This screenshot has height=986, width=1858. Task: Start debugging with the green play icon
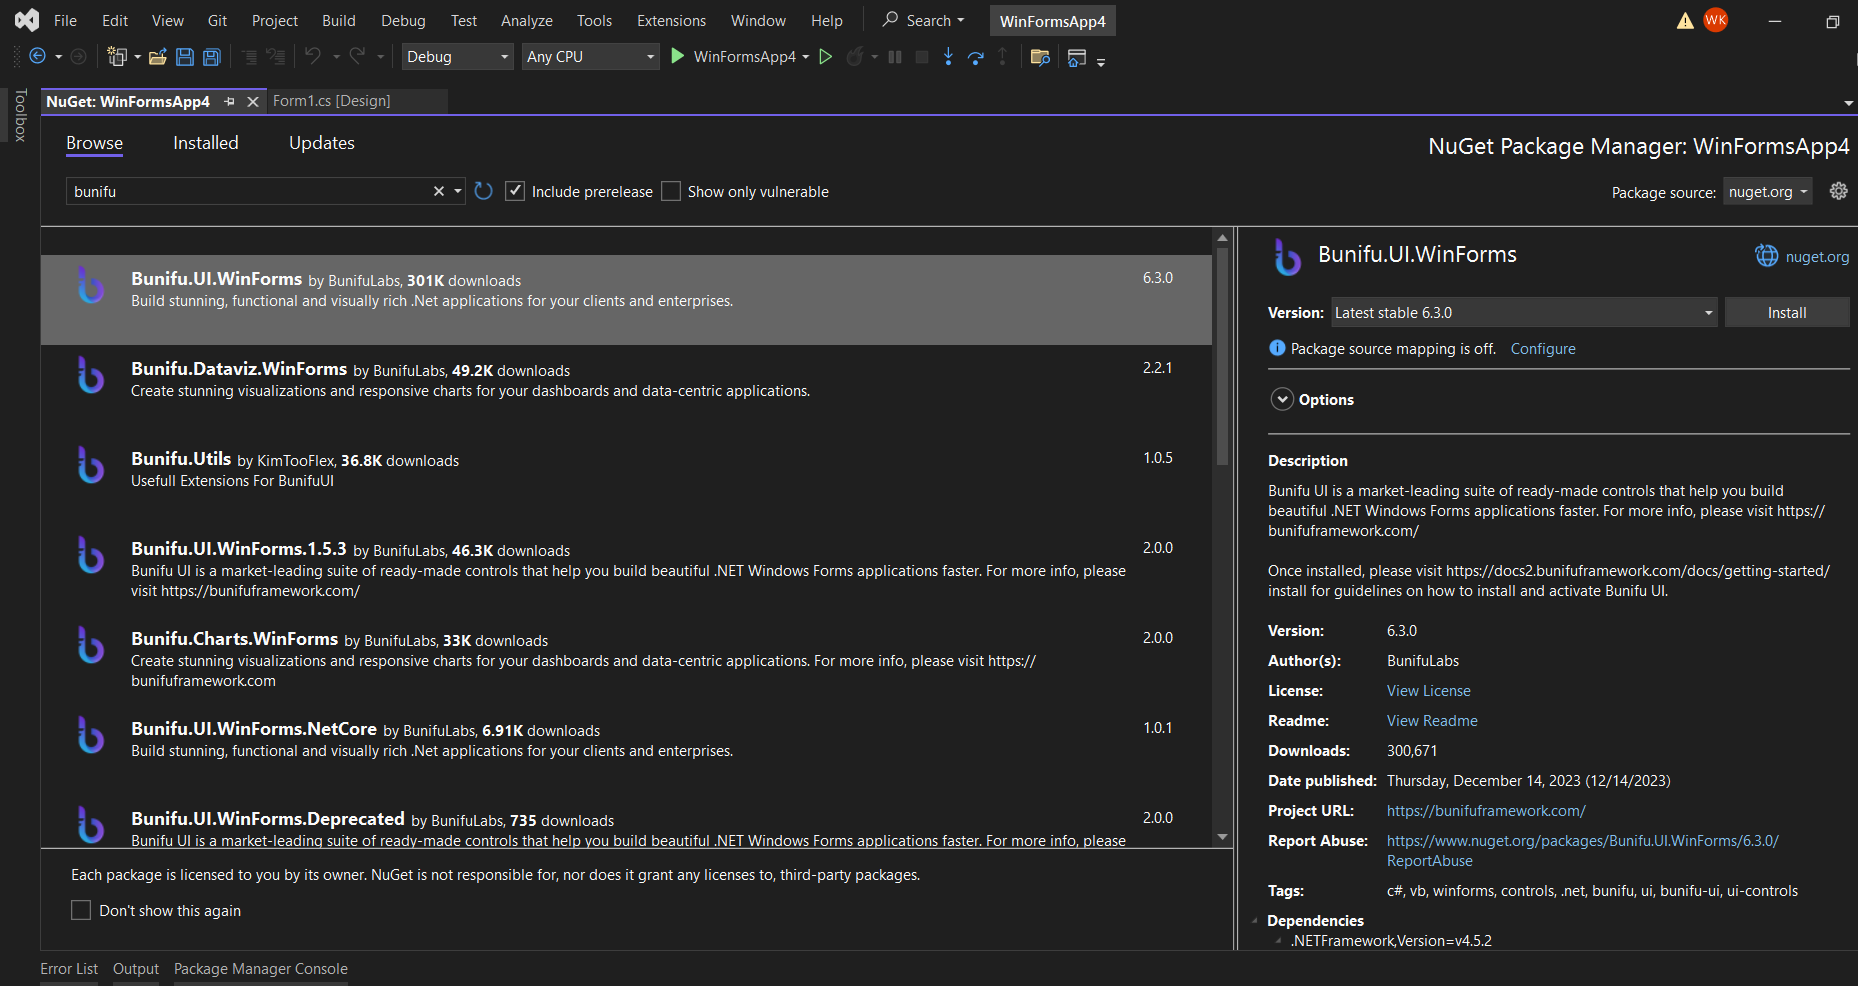pos(677,57)
